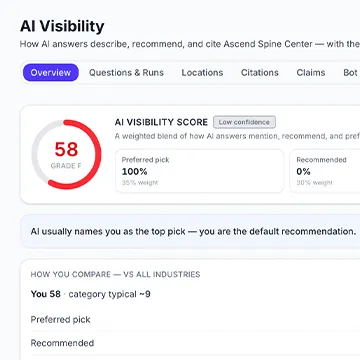Click the partially visible Bot tab
The image size is (360, 360).
(351, 73)
